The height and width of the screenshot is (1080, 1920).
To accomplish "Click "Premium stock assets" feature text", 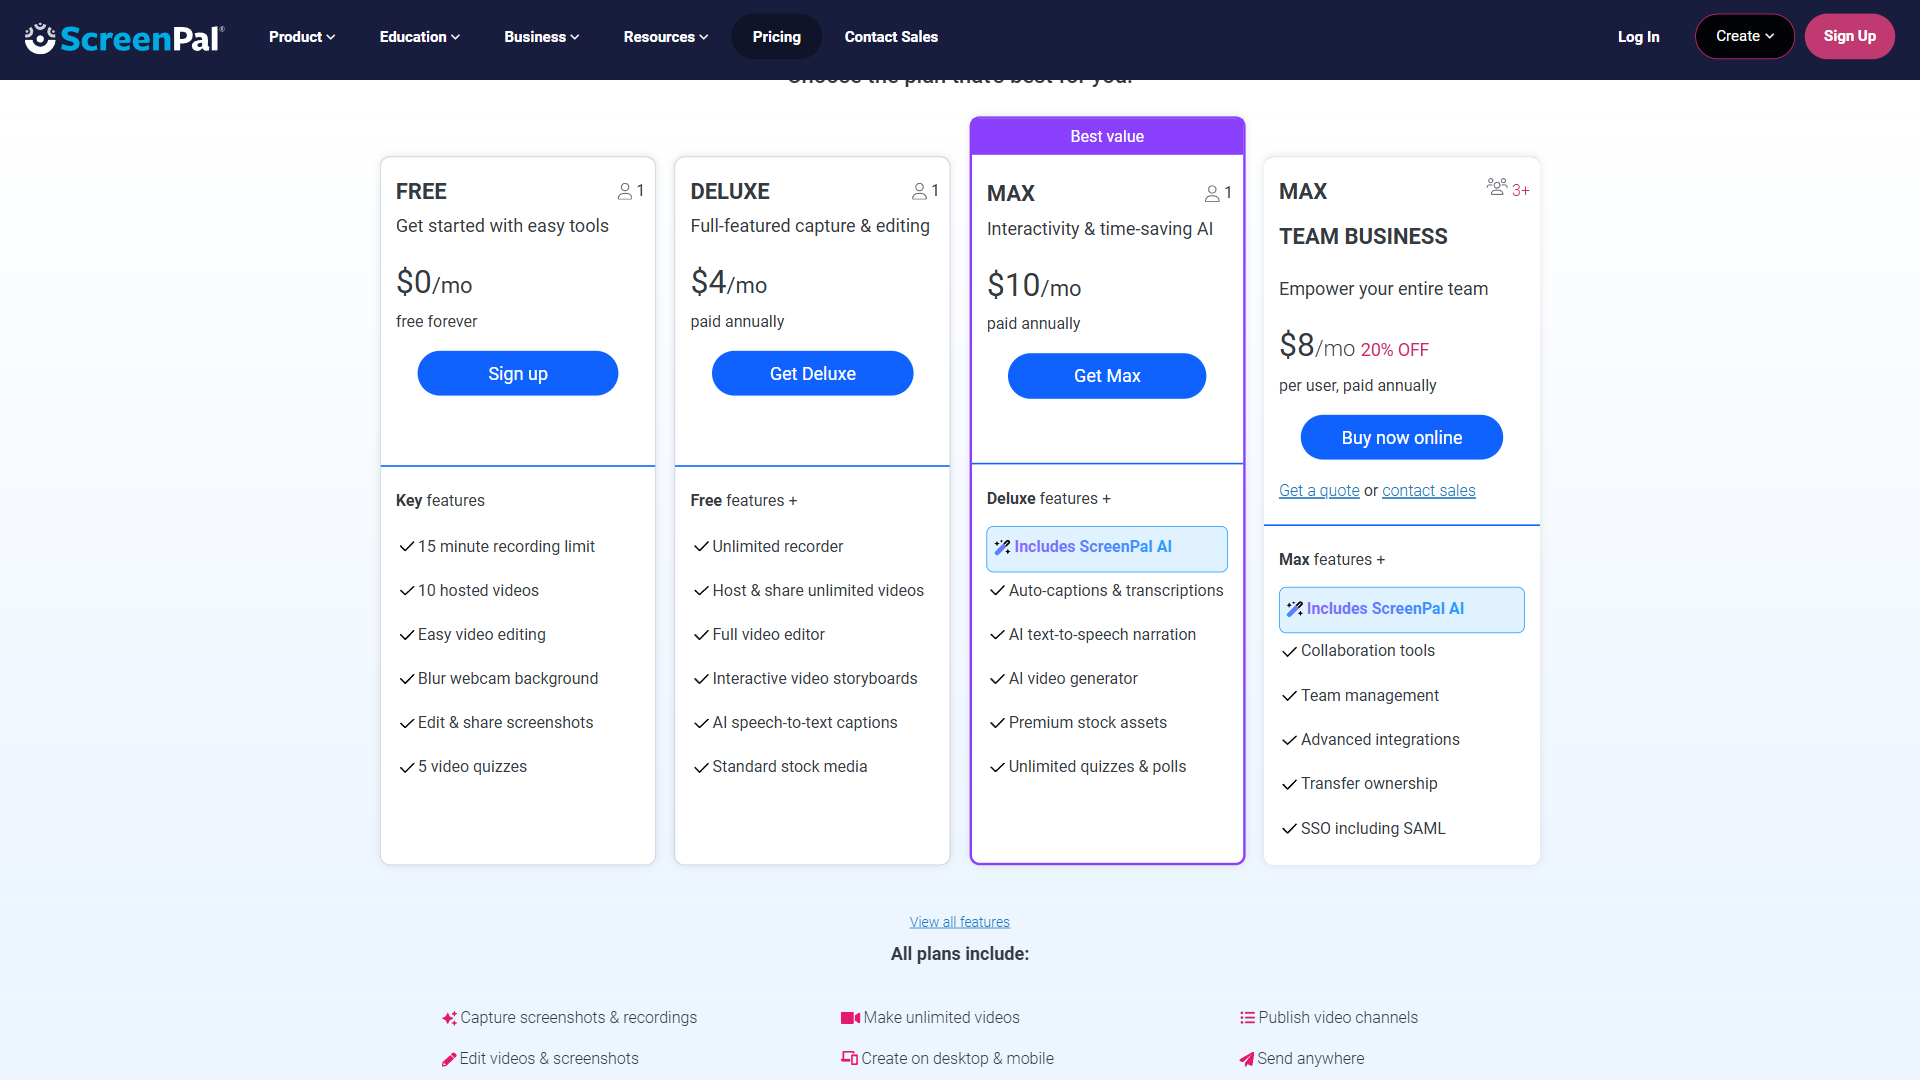I will (x=1087, y=723).
